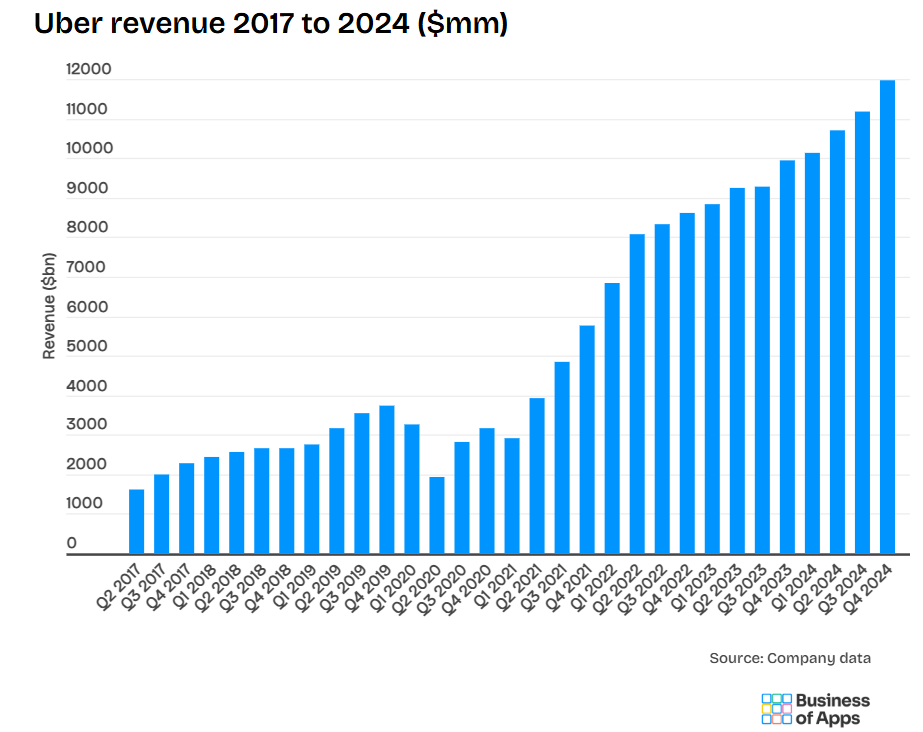Select the bar for Q1 2021
Image resolution: width=923 pixels, height=732 pixels.
click(x=512, y=496)
